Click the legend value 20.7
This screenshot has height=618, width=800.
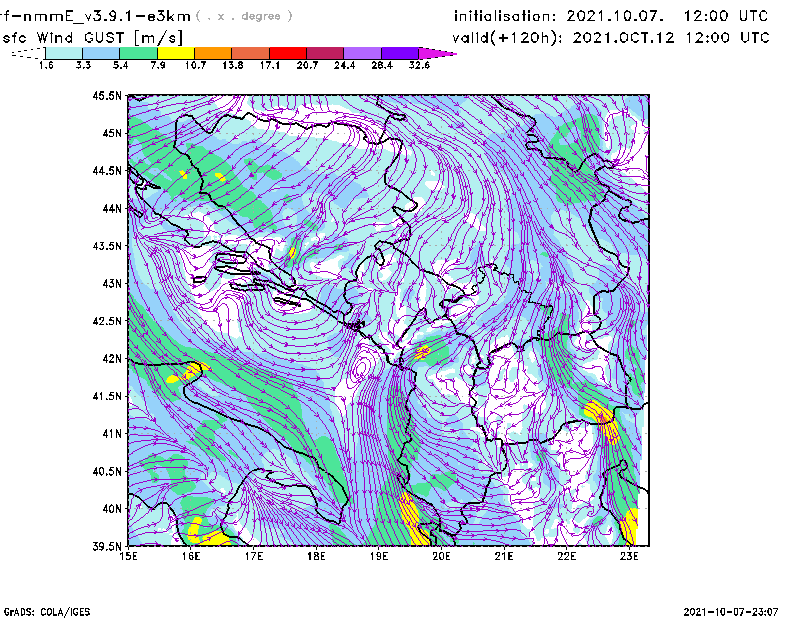pyautogui.click(x=307, y=65)
